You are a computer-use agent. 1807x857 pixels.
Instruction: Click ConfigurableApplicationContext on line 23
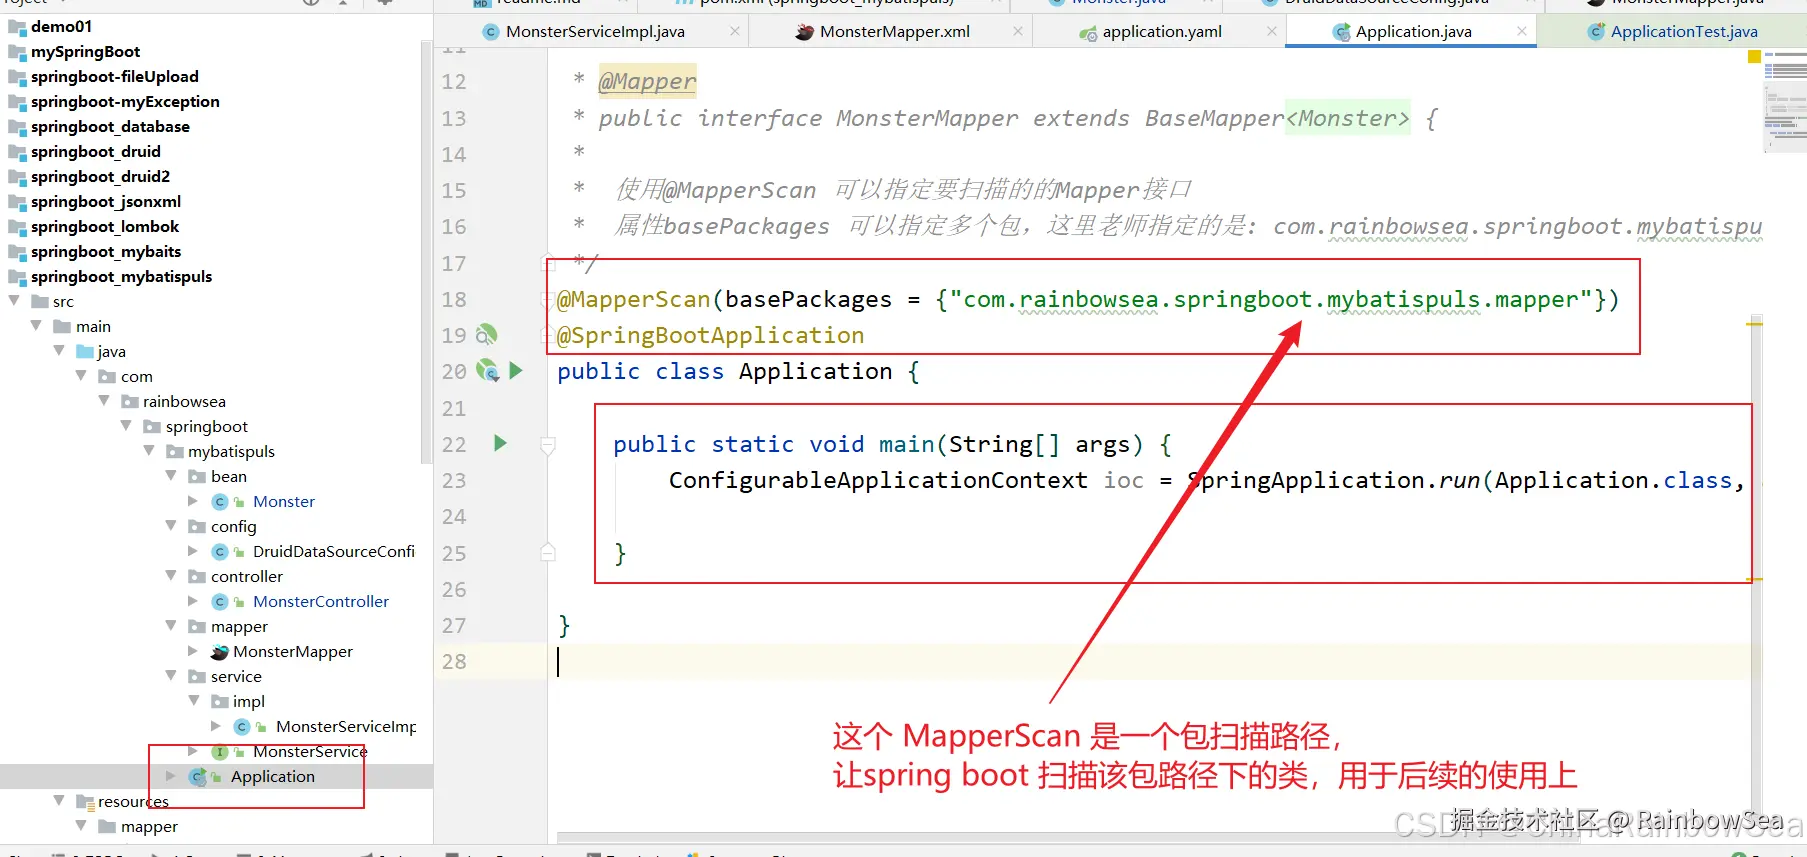click(878, 480)
